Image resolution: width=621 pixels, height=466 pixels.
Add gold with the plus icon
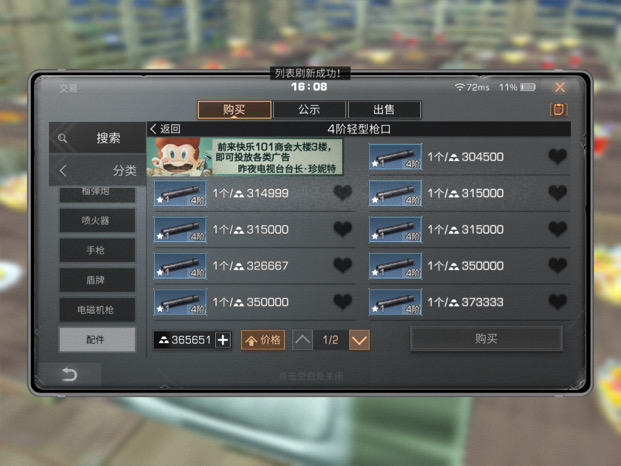point(223,340)
